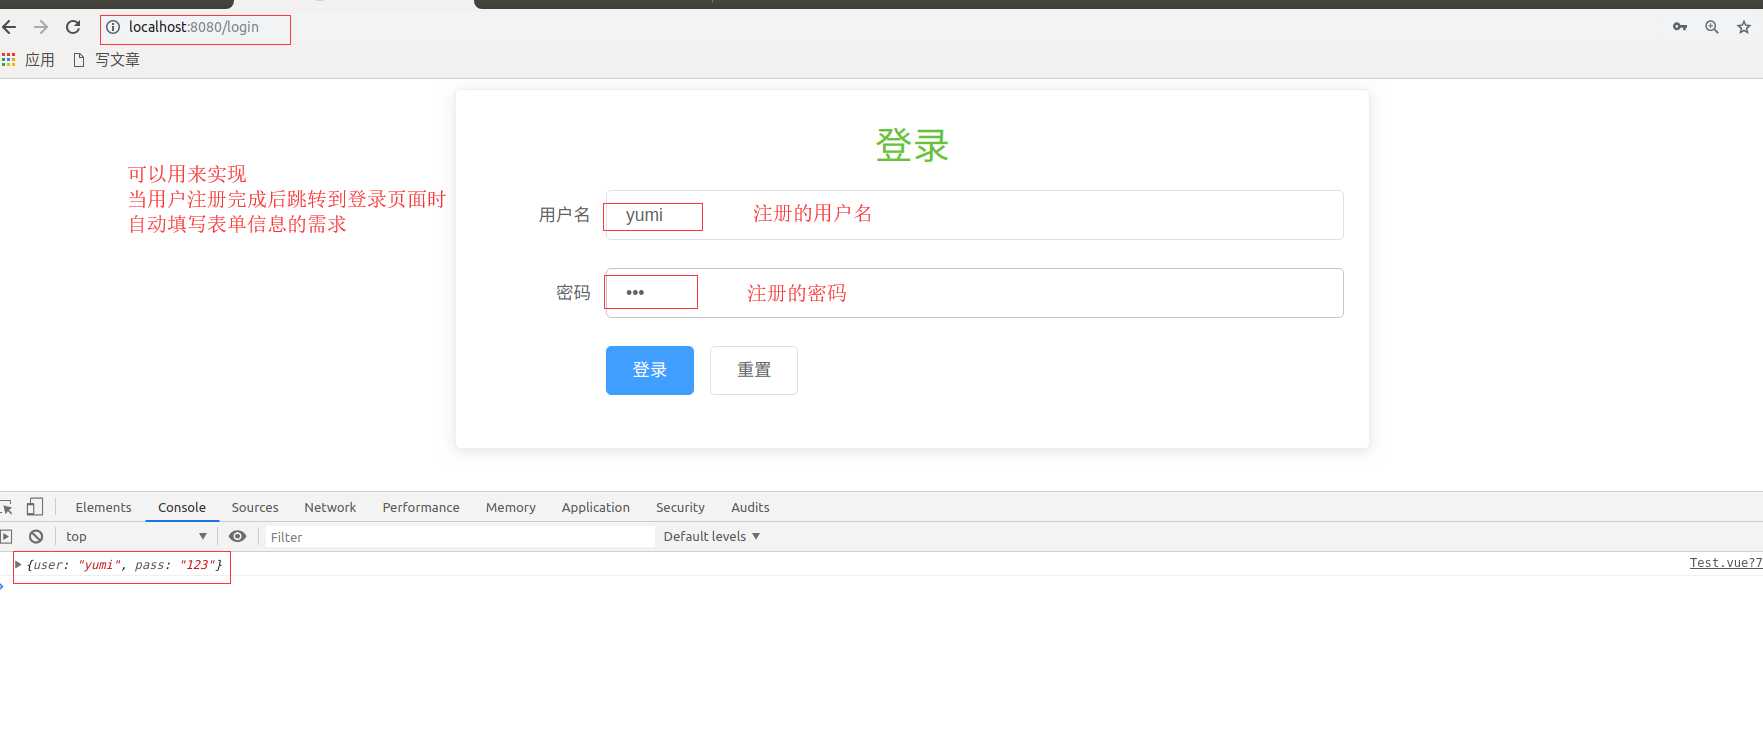
Task: Expand the logged {user: "yumi"} object
Action: click(18, 565)
